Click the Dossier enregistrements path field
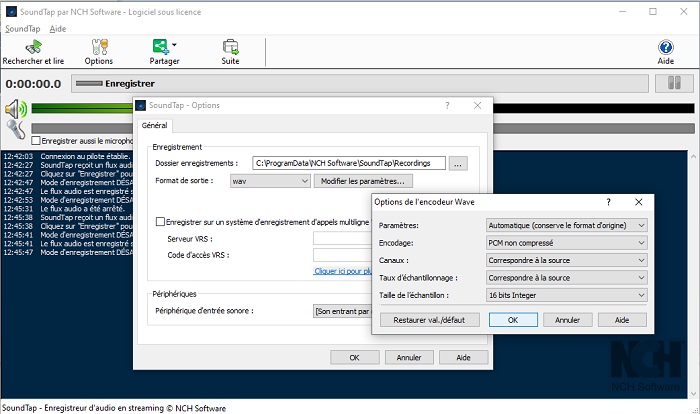This screenshot has height=414, width=700. coord(349,163)
